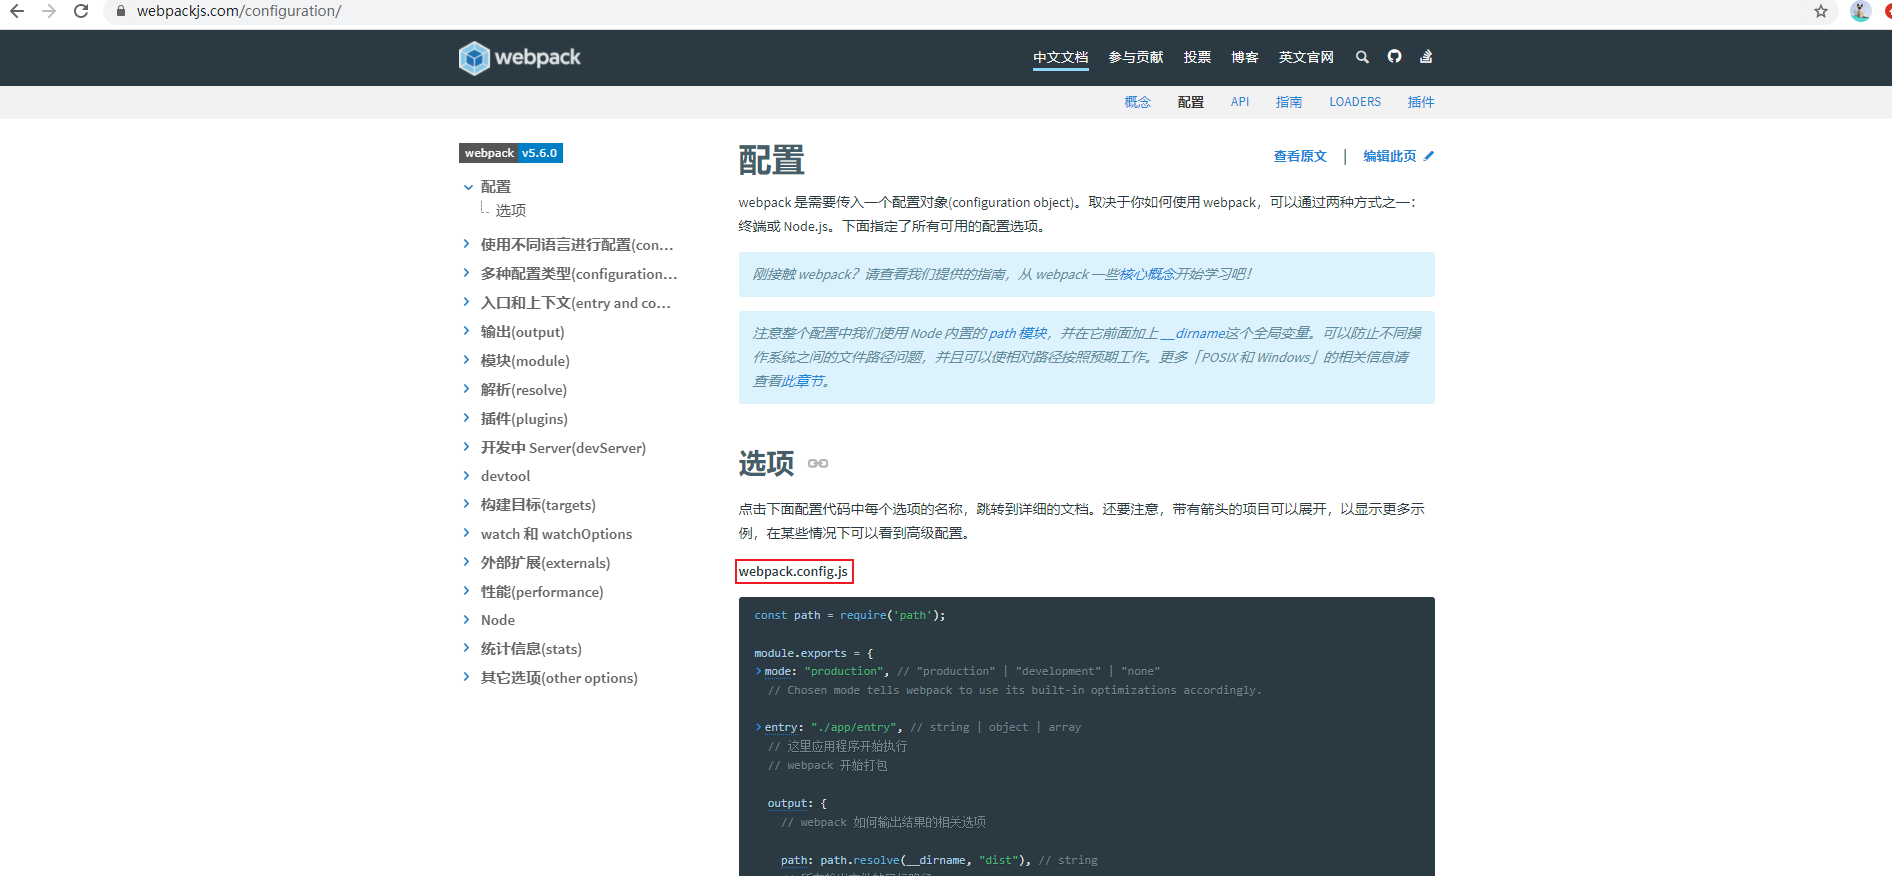Click the webpack v5.6.0 version badge
1892x876 pixels.
(511, 153)
